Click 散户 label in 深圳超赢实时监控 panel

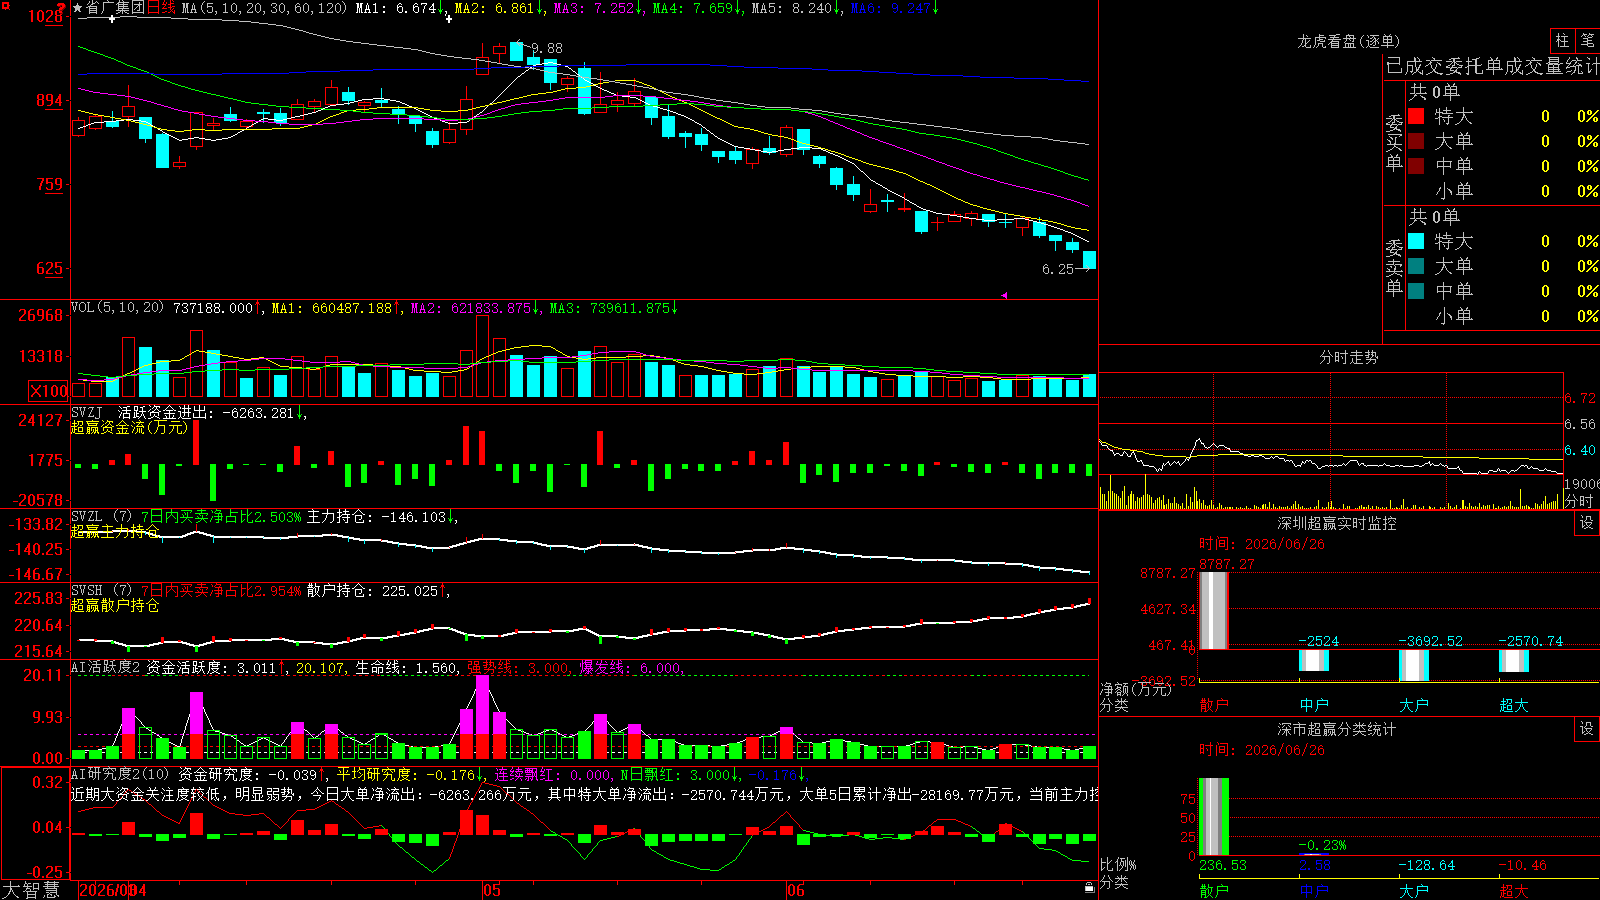pyautogui.click(x=1214, y=705)
